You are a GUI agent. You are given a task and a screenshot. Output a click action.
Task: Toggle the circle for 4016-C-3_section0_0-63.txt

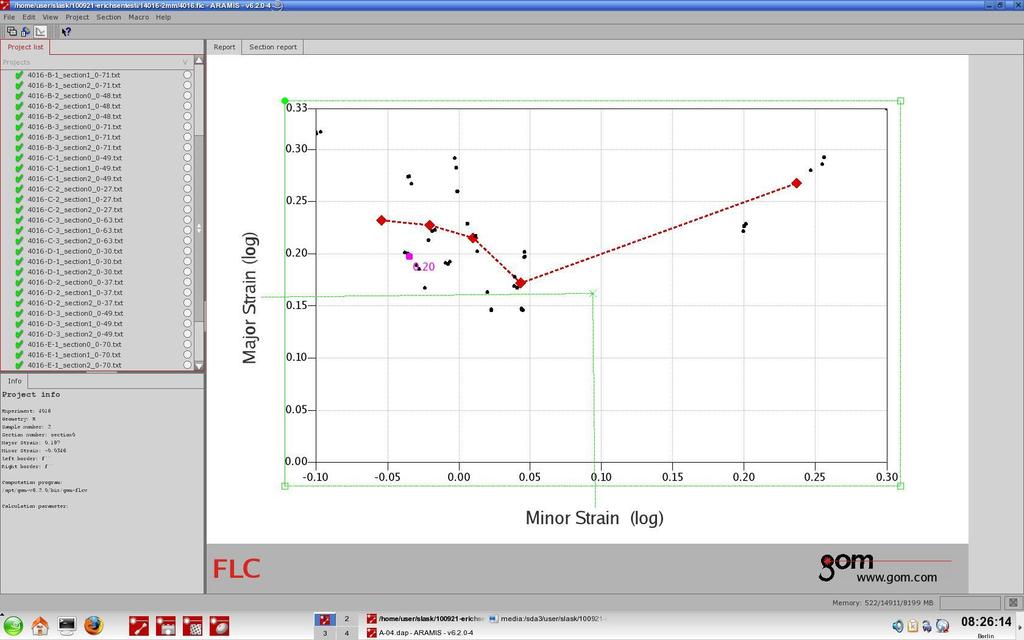coord(187,220)
